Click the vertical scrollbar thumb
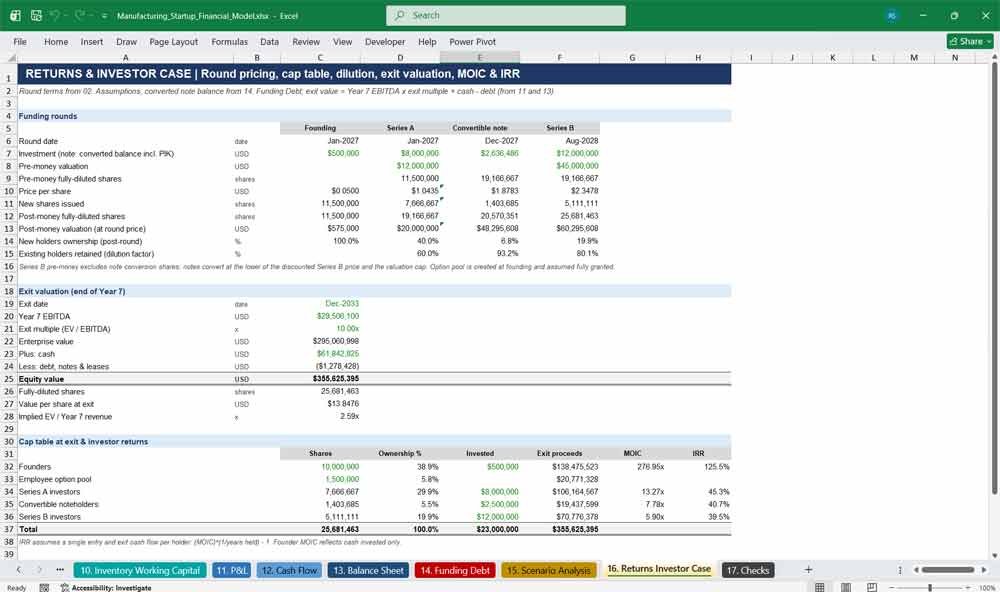The height and width of the screenshot is (592, 1000). [994, 278]
